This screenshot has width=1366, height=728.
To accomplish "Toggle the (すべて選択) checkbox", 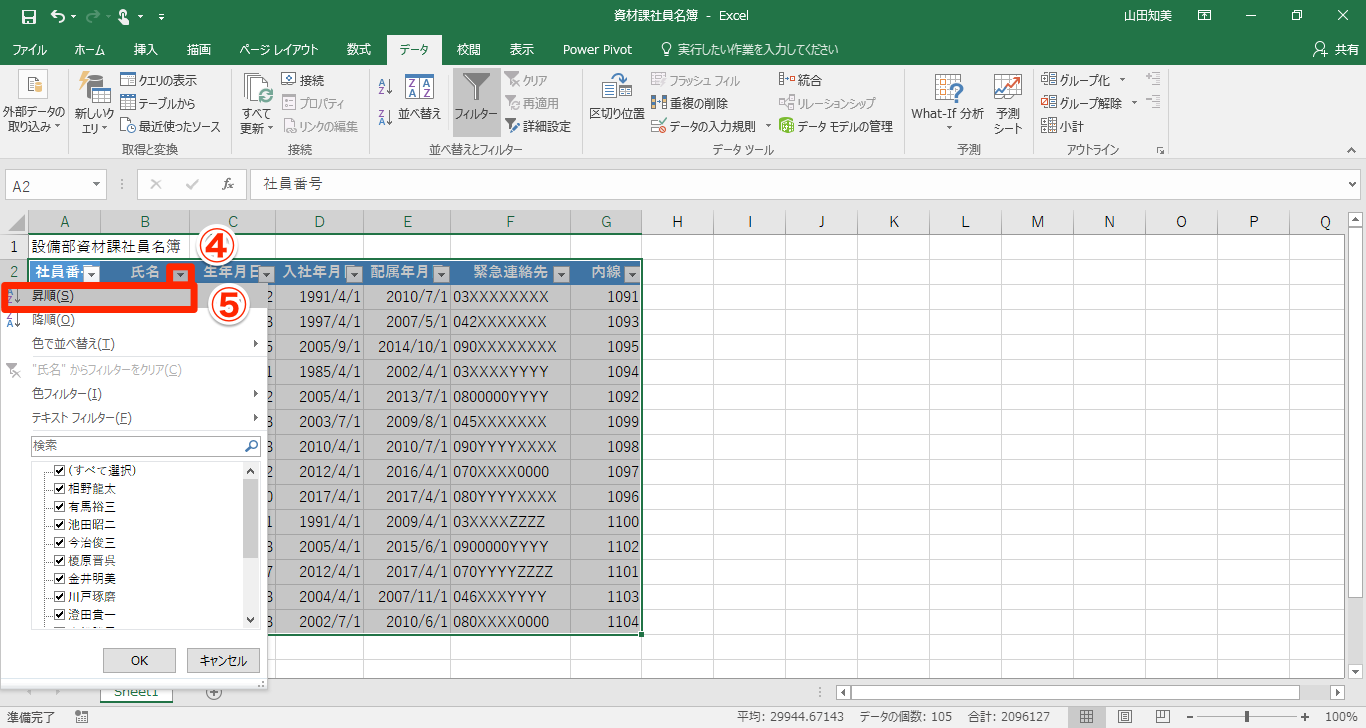I will click(x=60, y=470).
